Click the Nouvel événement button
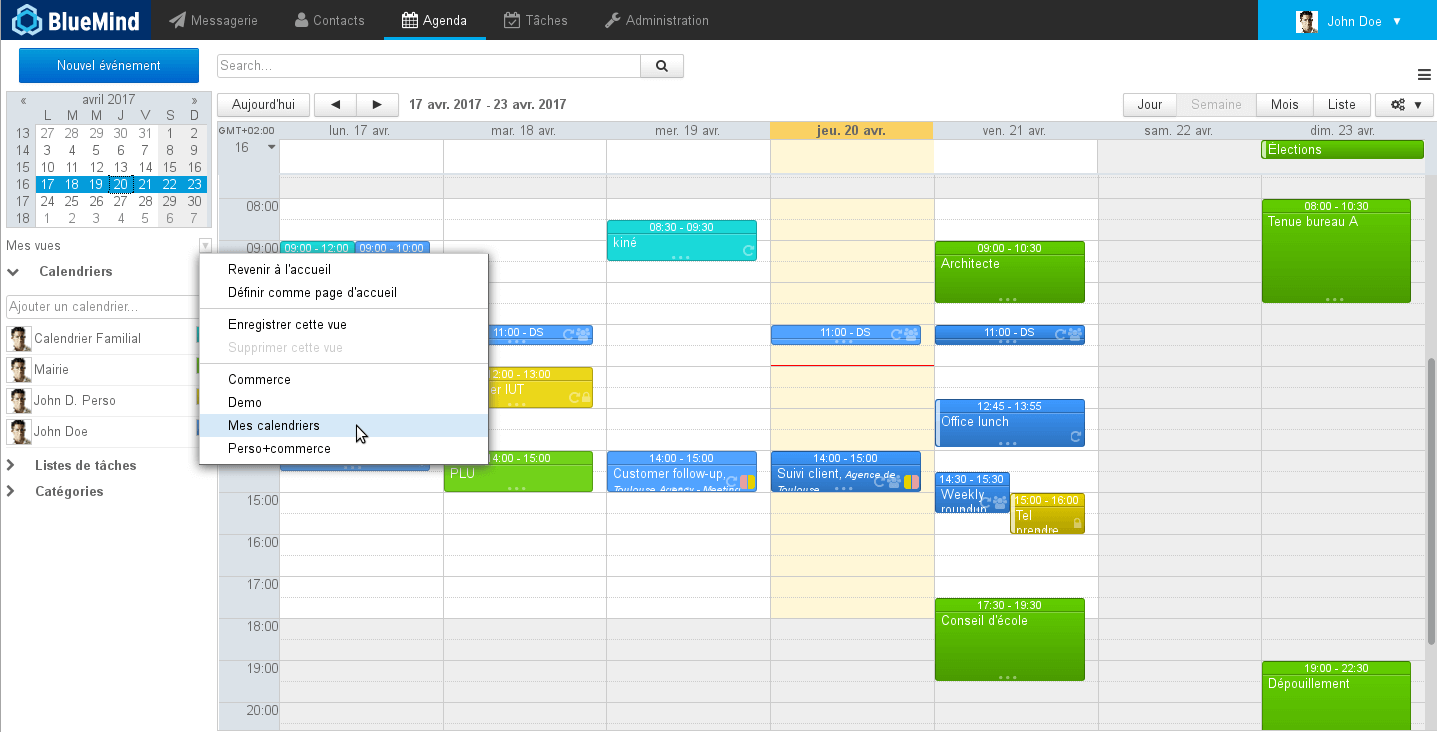 (109, 66)
